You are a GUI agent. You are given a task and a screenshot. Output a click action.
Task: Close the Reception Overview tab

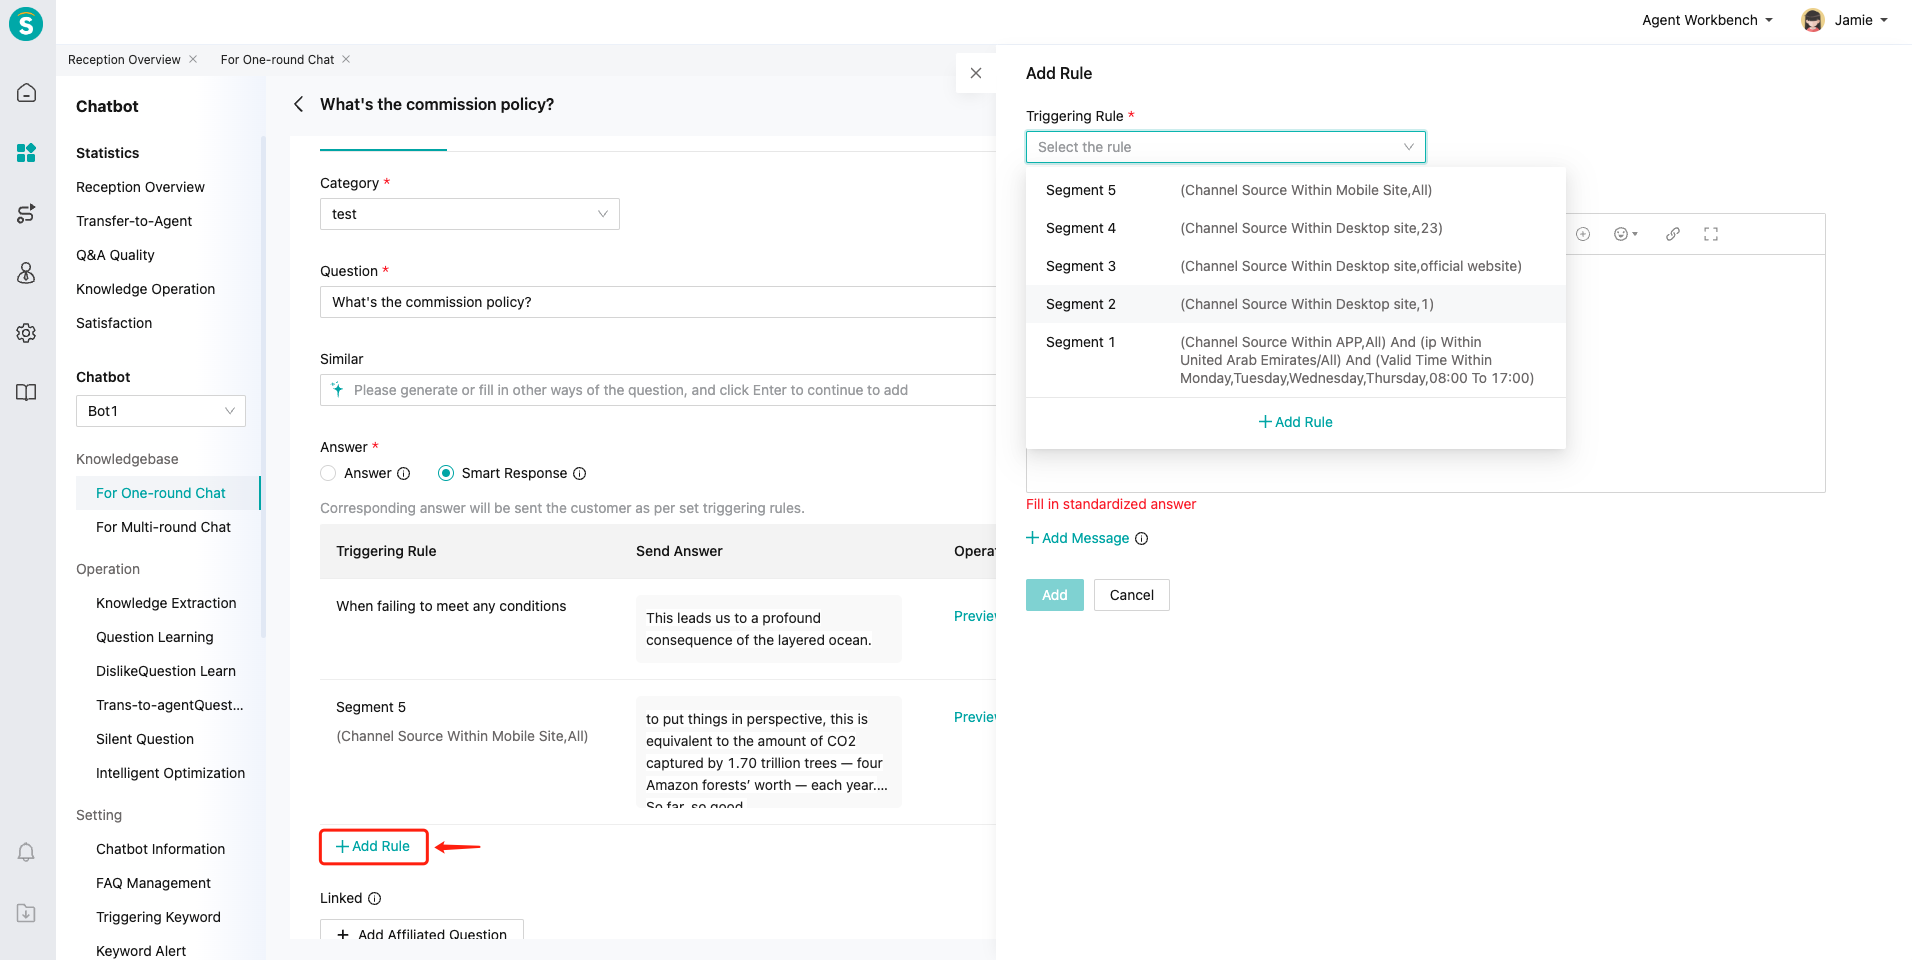click(193, 59)
